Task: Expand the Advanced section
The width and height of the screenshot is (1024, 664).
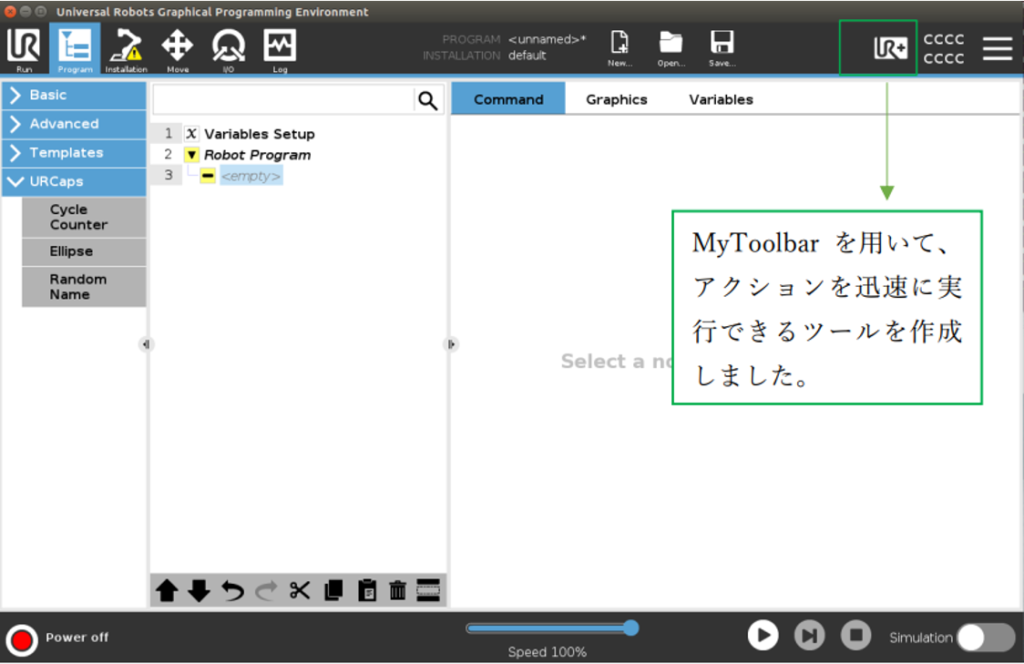Action: pos(74,124)
